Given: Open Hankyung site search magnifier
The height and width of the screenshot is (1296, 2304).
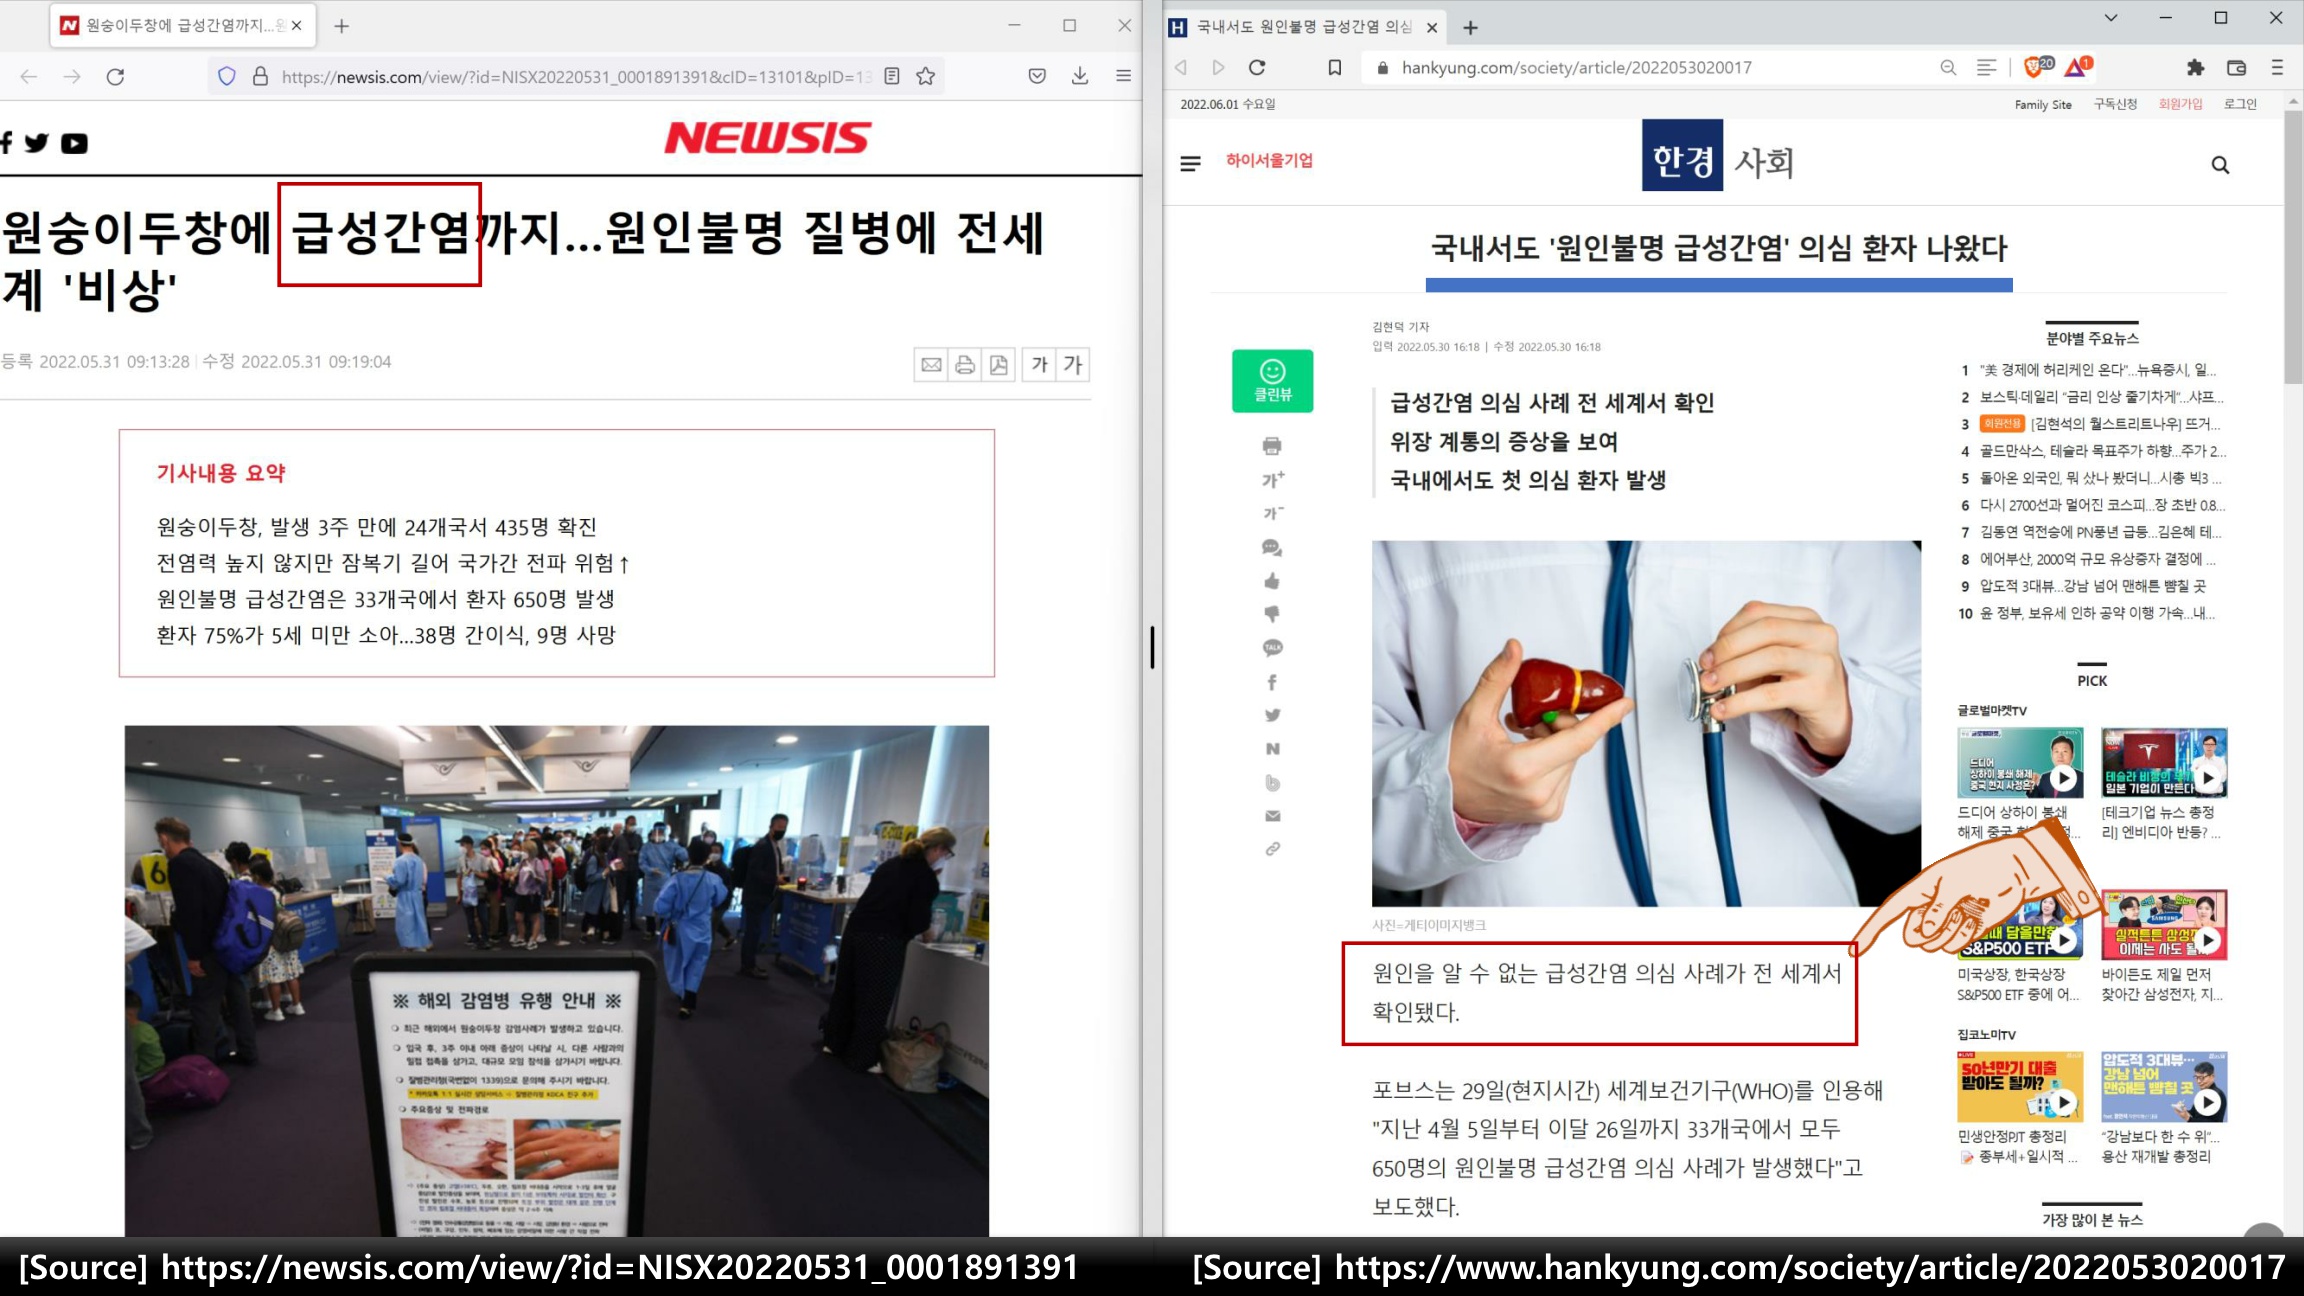Looking at the screenshot, I should click(2220, 165).
